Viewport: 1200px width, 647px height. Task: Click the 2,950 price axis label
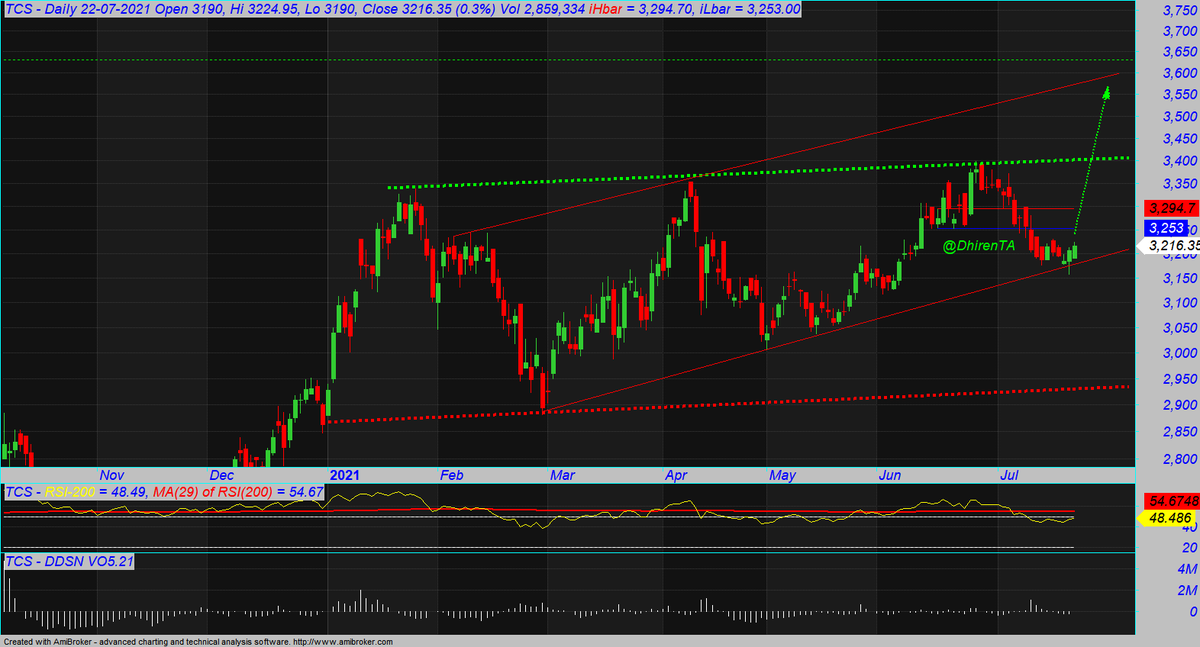pos(1179,380)
